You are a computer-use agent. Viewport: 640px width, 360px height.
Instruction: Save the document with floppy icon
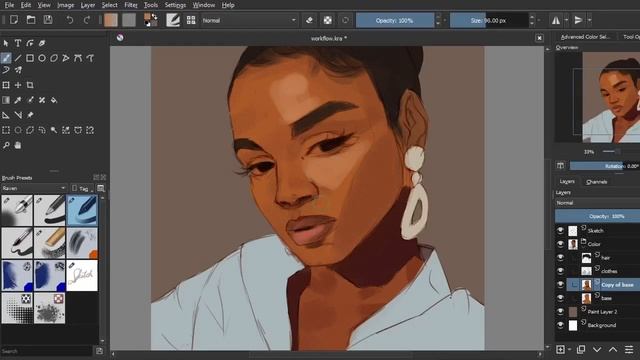click(x=48, y=20)
